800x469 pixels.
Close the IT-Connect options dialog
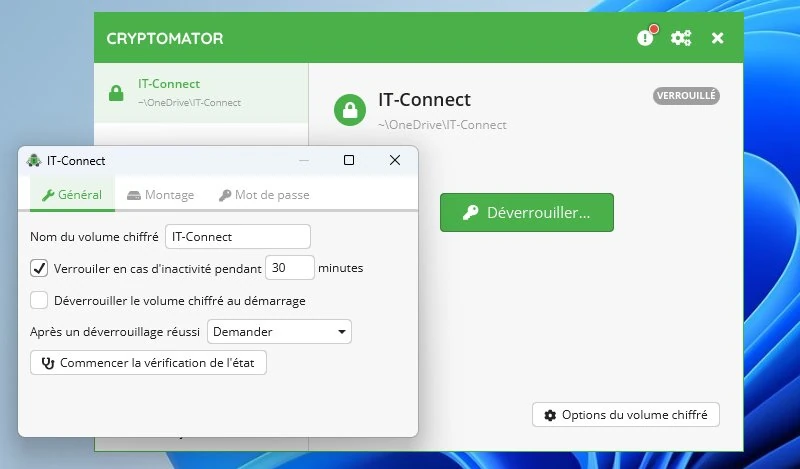tap(395, 160)
